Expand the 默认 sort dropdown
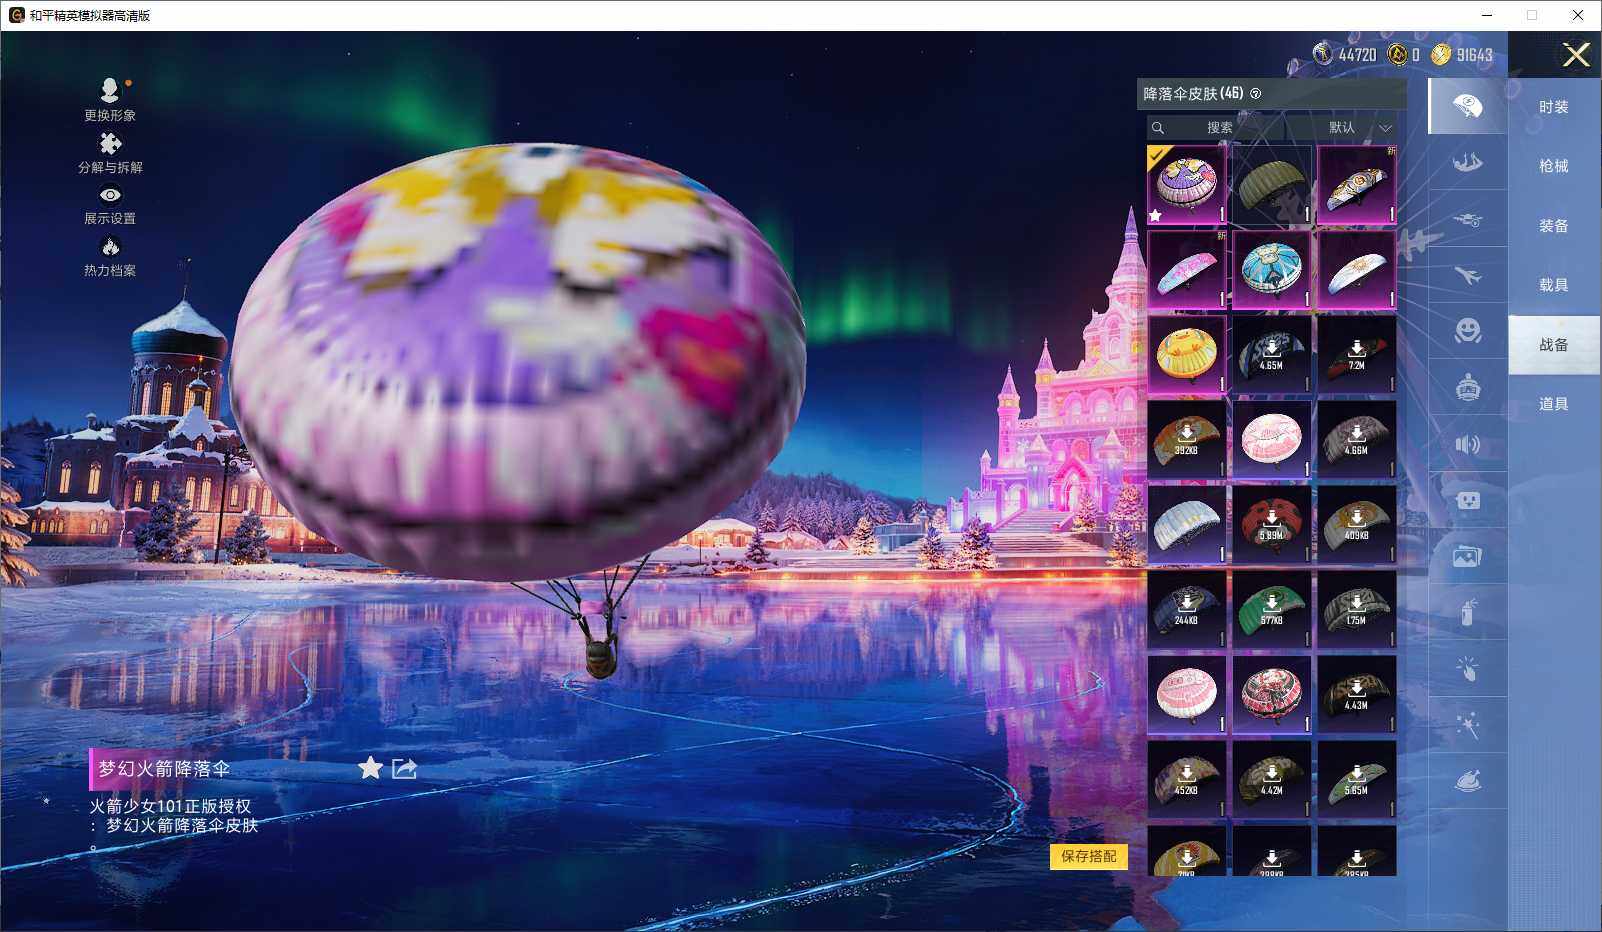 pos(1358,128)
